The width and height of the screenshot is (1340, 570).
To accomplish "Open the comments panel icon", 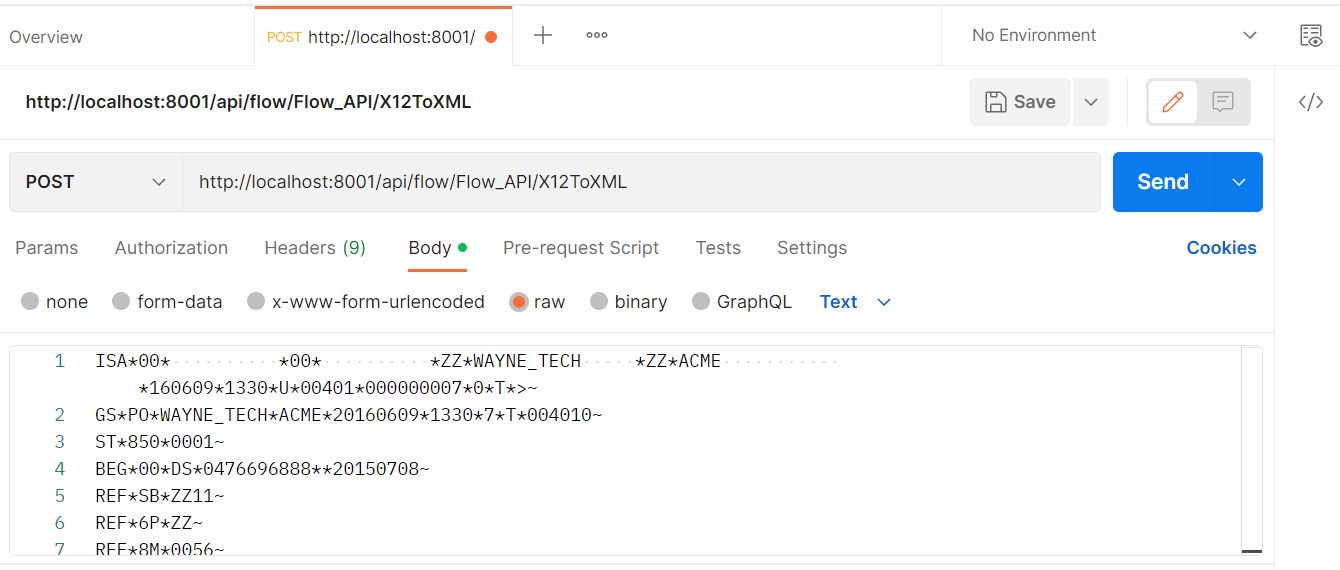I will (x=1222, y=102).
